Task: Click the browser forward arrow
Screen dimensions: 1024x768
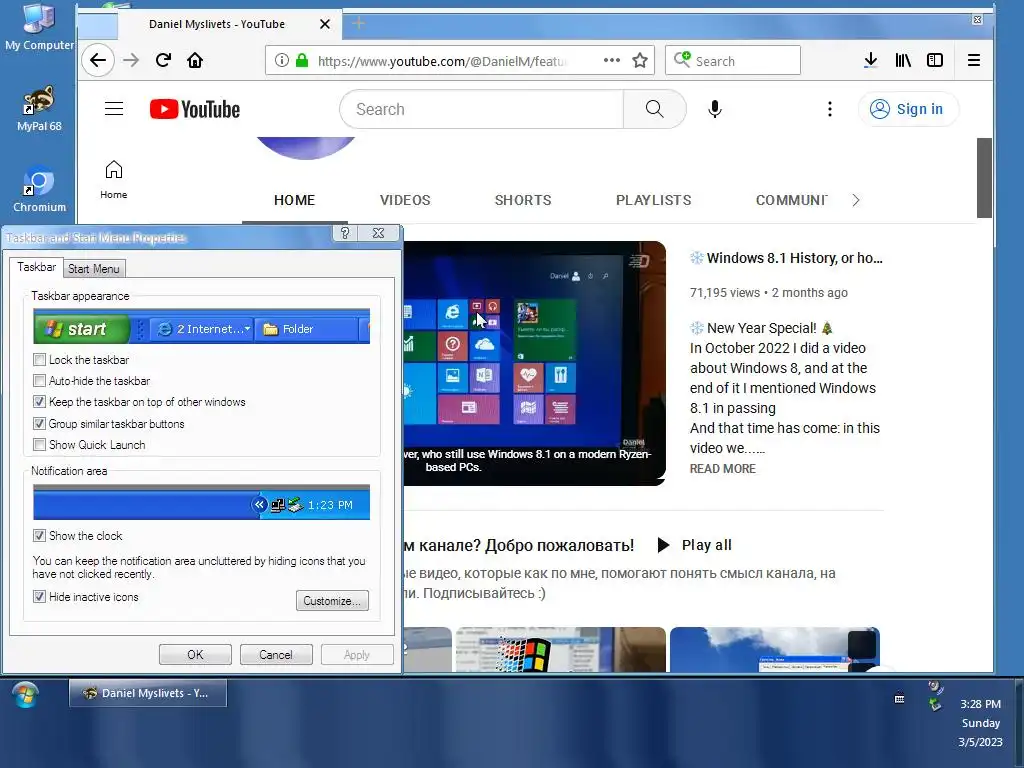Action: (131, 61)
